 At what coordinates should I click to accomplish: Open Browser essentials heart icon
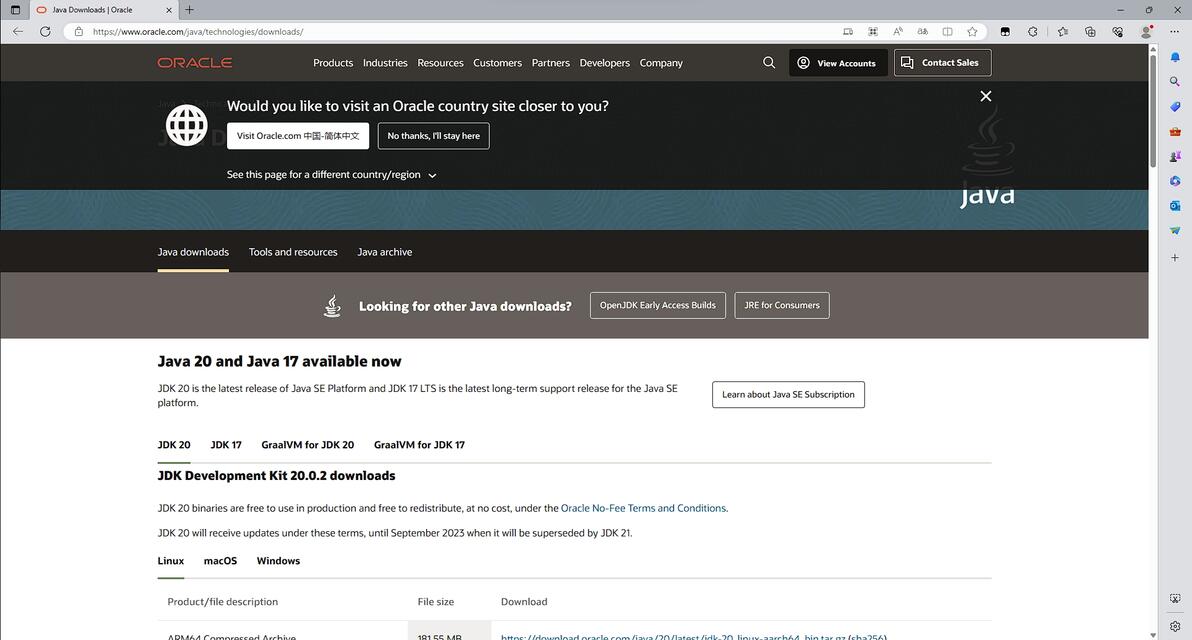(x=1118, y=31)
